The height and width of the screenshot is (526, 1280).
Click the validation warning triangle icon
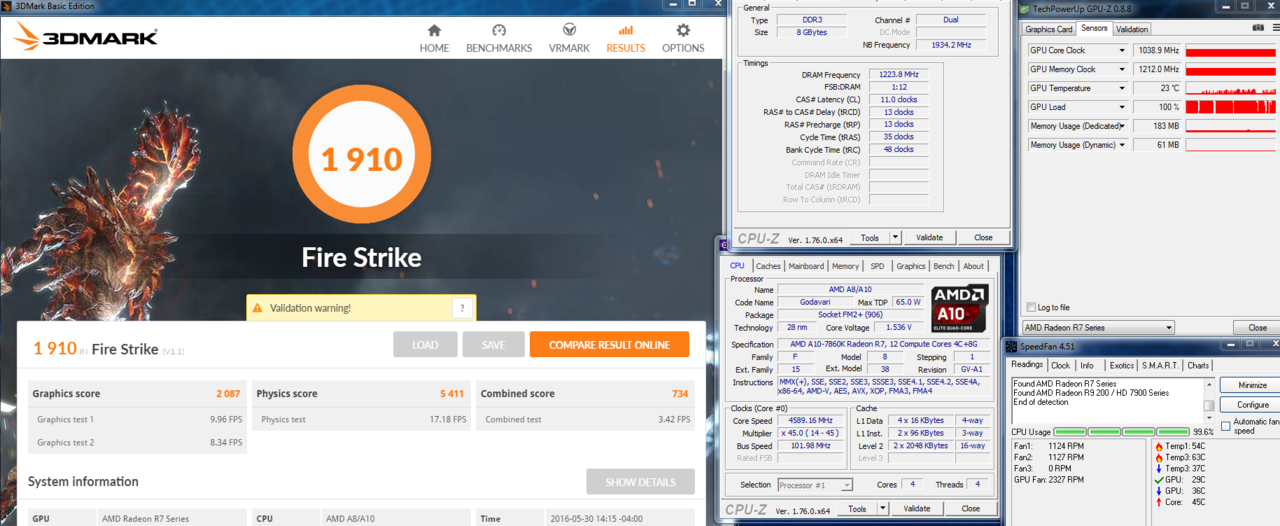click(257, 308)
